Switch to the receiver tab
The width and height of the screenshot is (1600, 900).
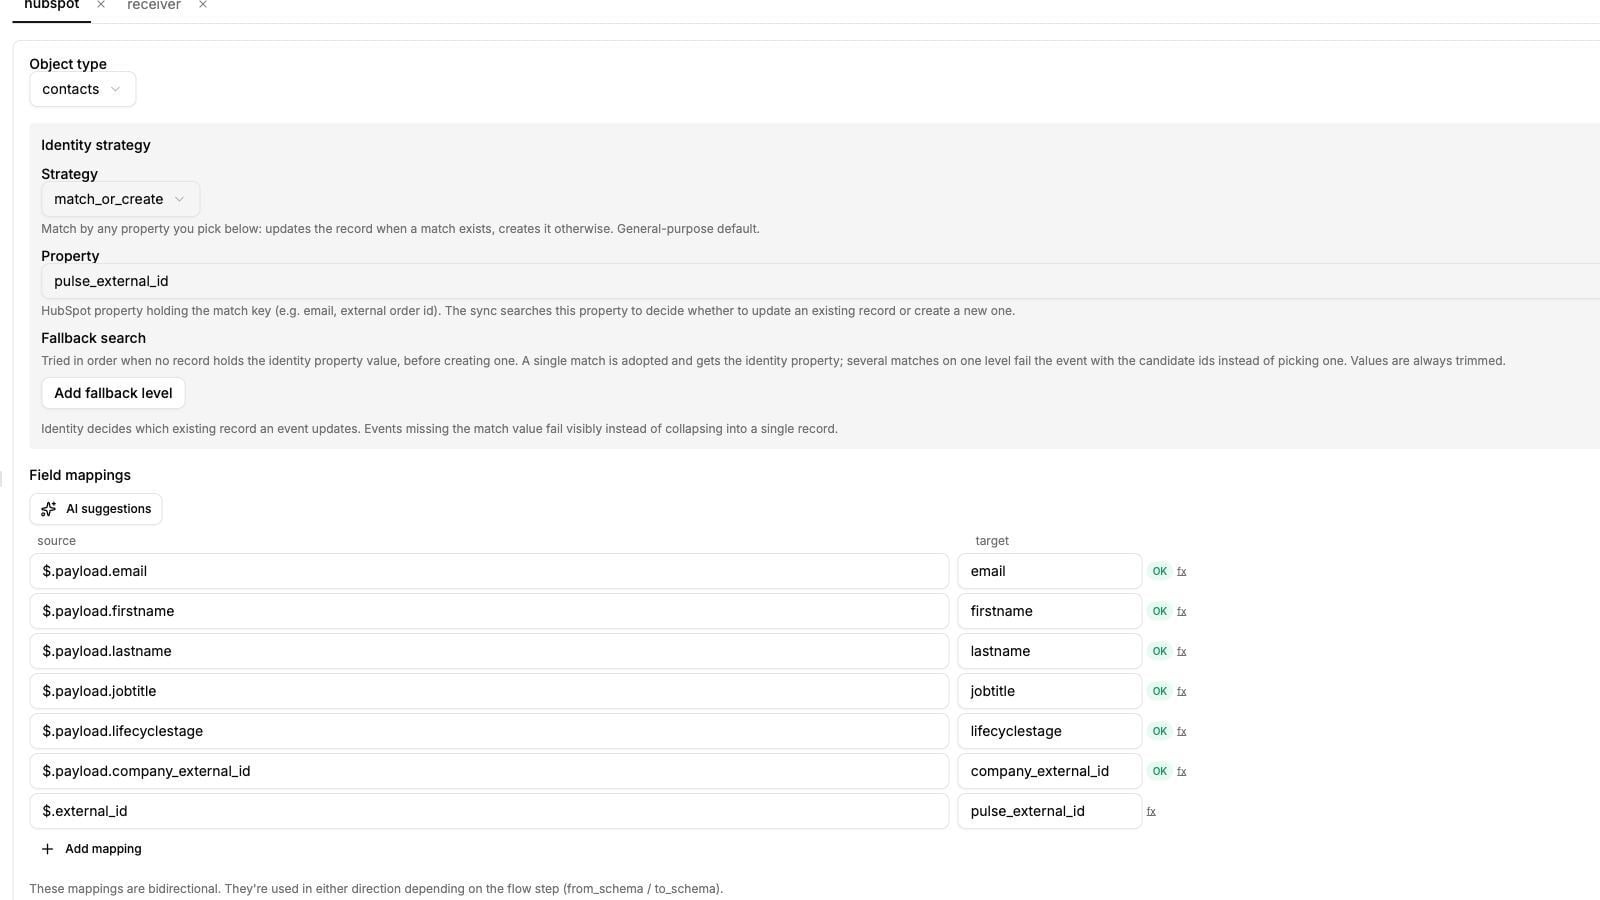coord(154,5)
